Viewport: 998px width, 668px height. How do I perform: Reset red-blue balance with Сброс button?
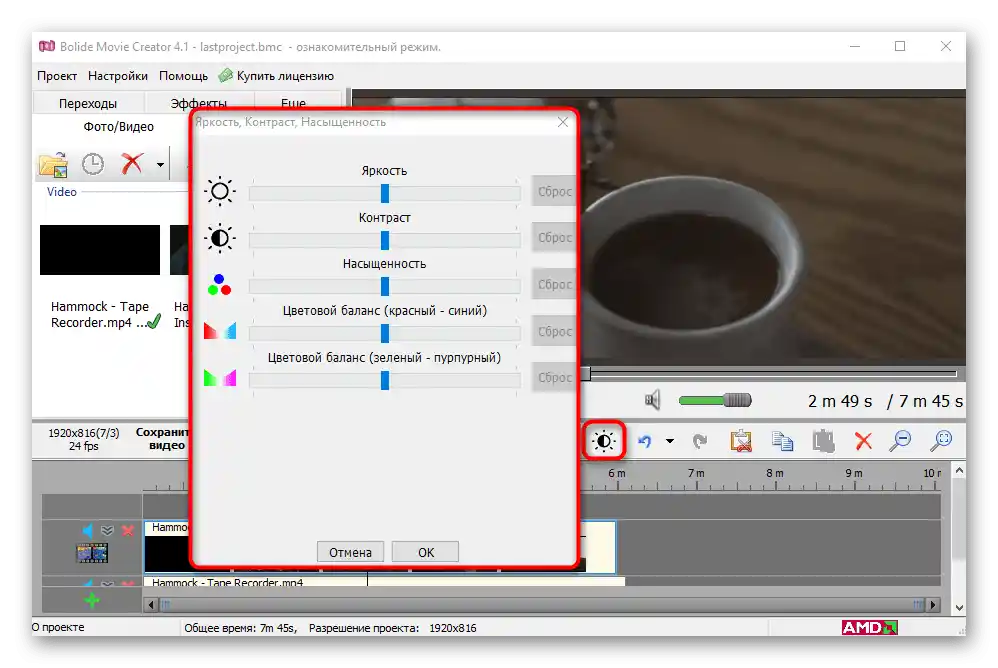click(x=554, y=331)
